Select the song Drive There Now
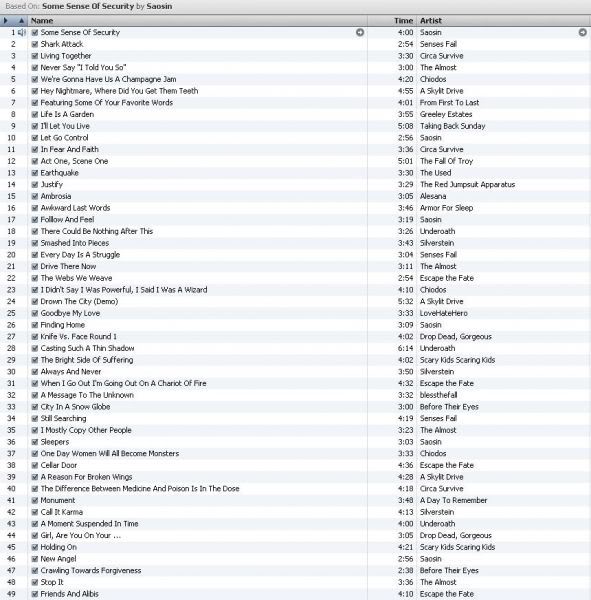Screen dimensions: 591x600 pos(68,266)
